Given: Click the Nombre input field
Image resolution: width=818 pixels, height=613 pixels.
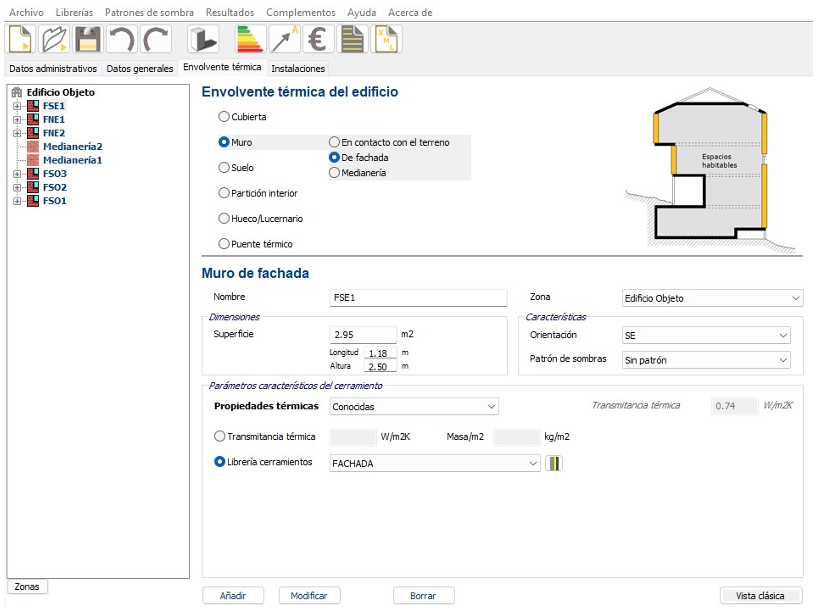Looking at the screenshot, I should 418,298.
